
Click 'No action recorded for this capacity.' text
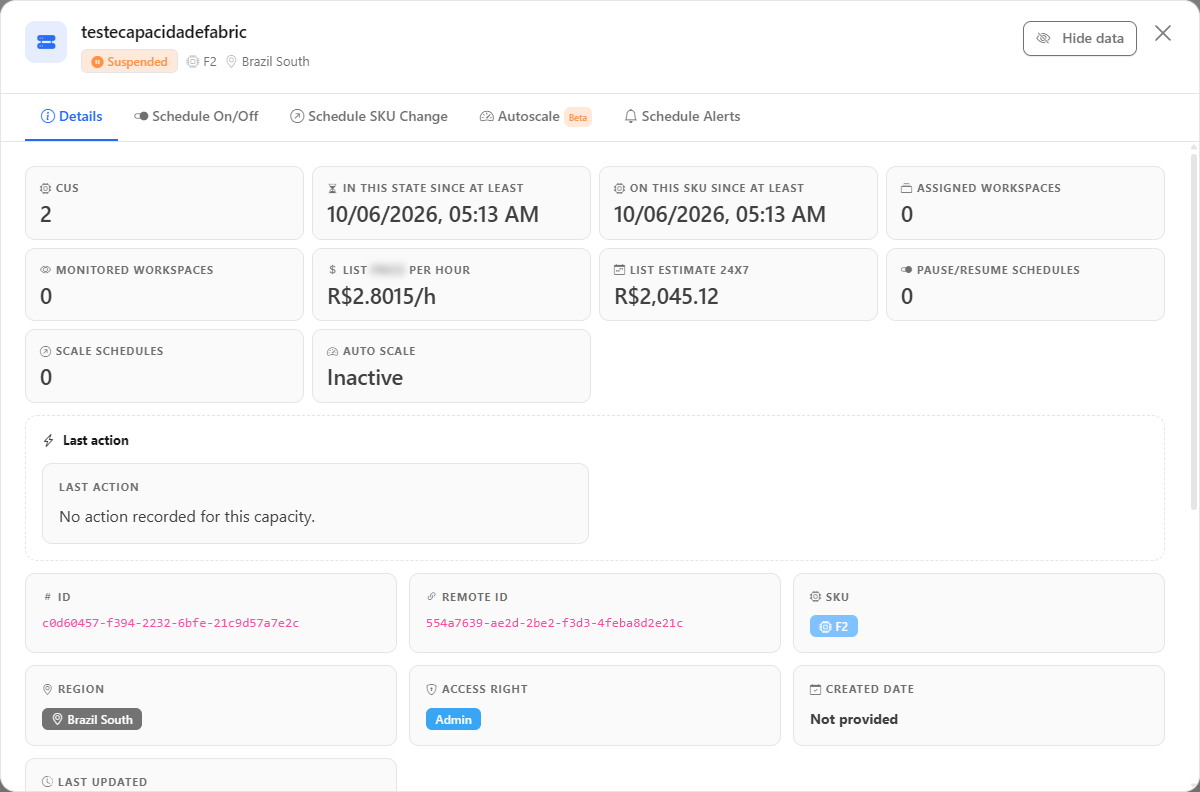pyautogui.click(x=187, y=517)
